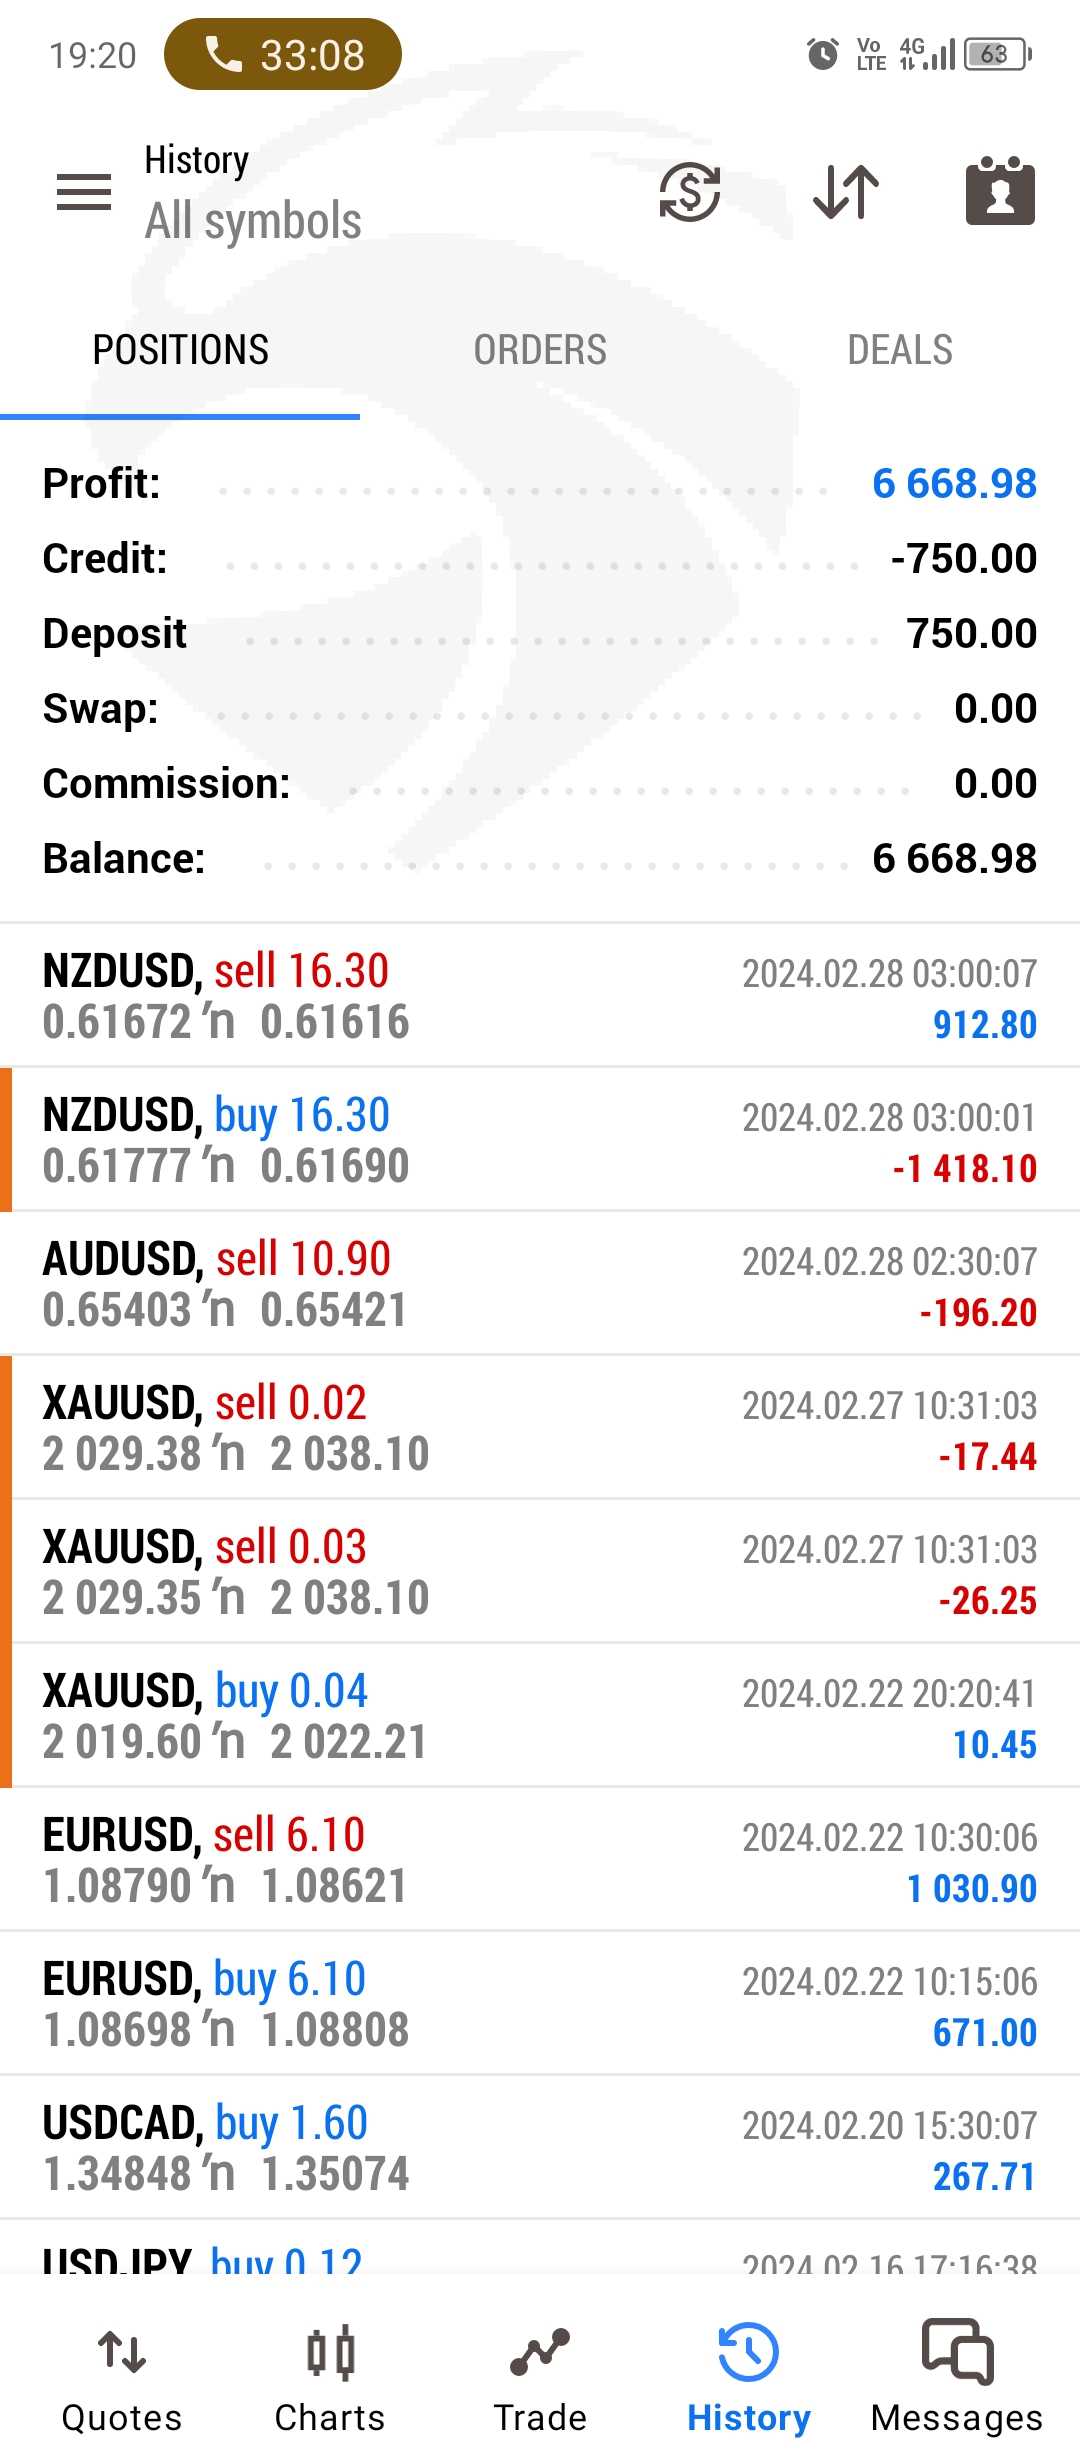Select the POSITIONS tab
1080x2460 pixels.
tap(180, 350)
